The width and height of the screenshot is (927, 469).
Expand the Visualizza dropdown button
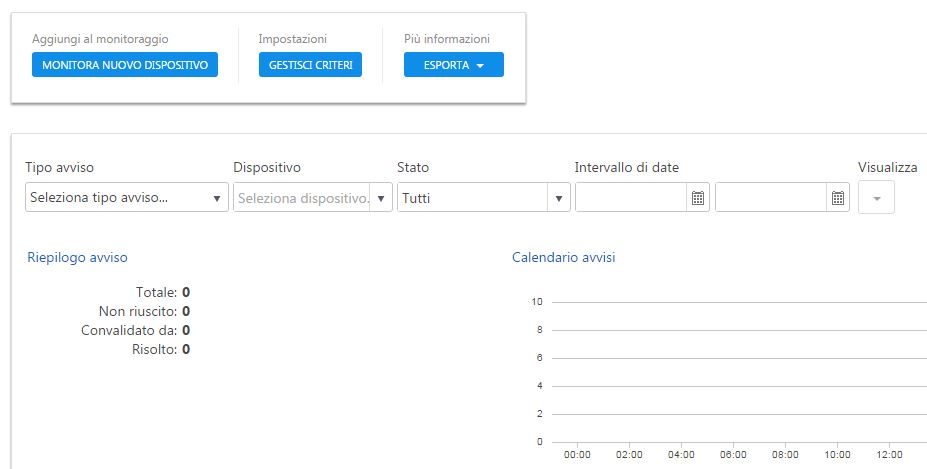click(876, 198)
